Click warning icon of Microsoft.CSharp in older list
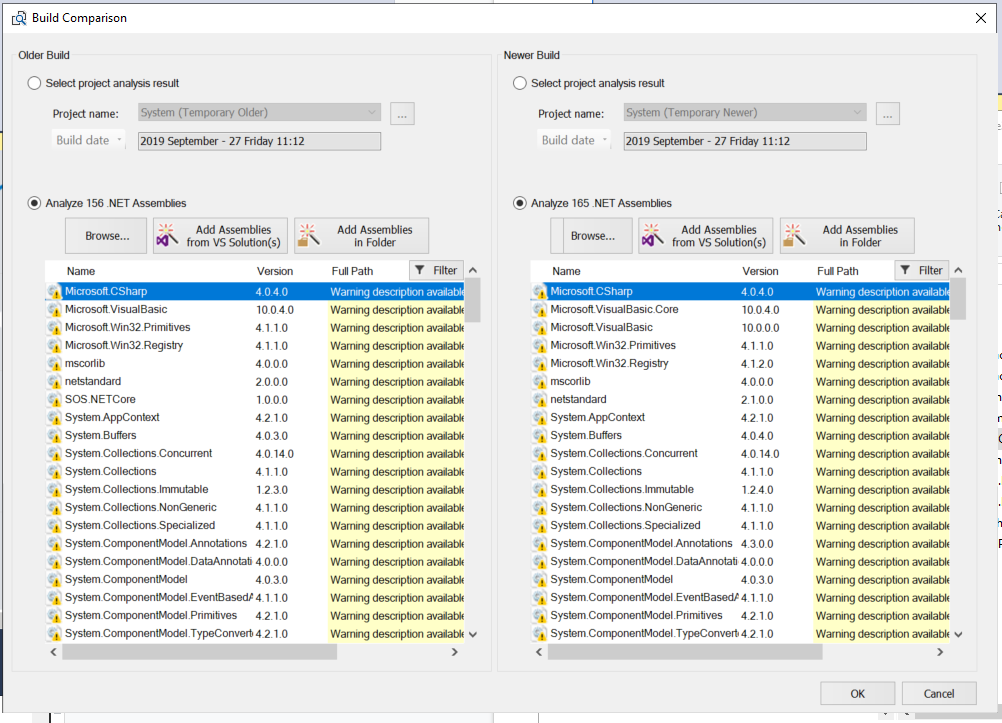1002x723 pixels. tap(54, 292)
